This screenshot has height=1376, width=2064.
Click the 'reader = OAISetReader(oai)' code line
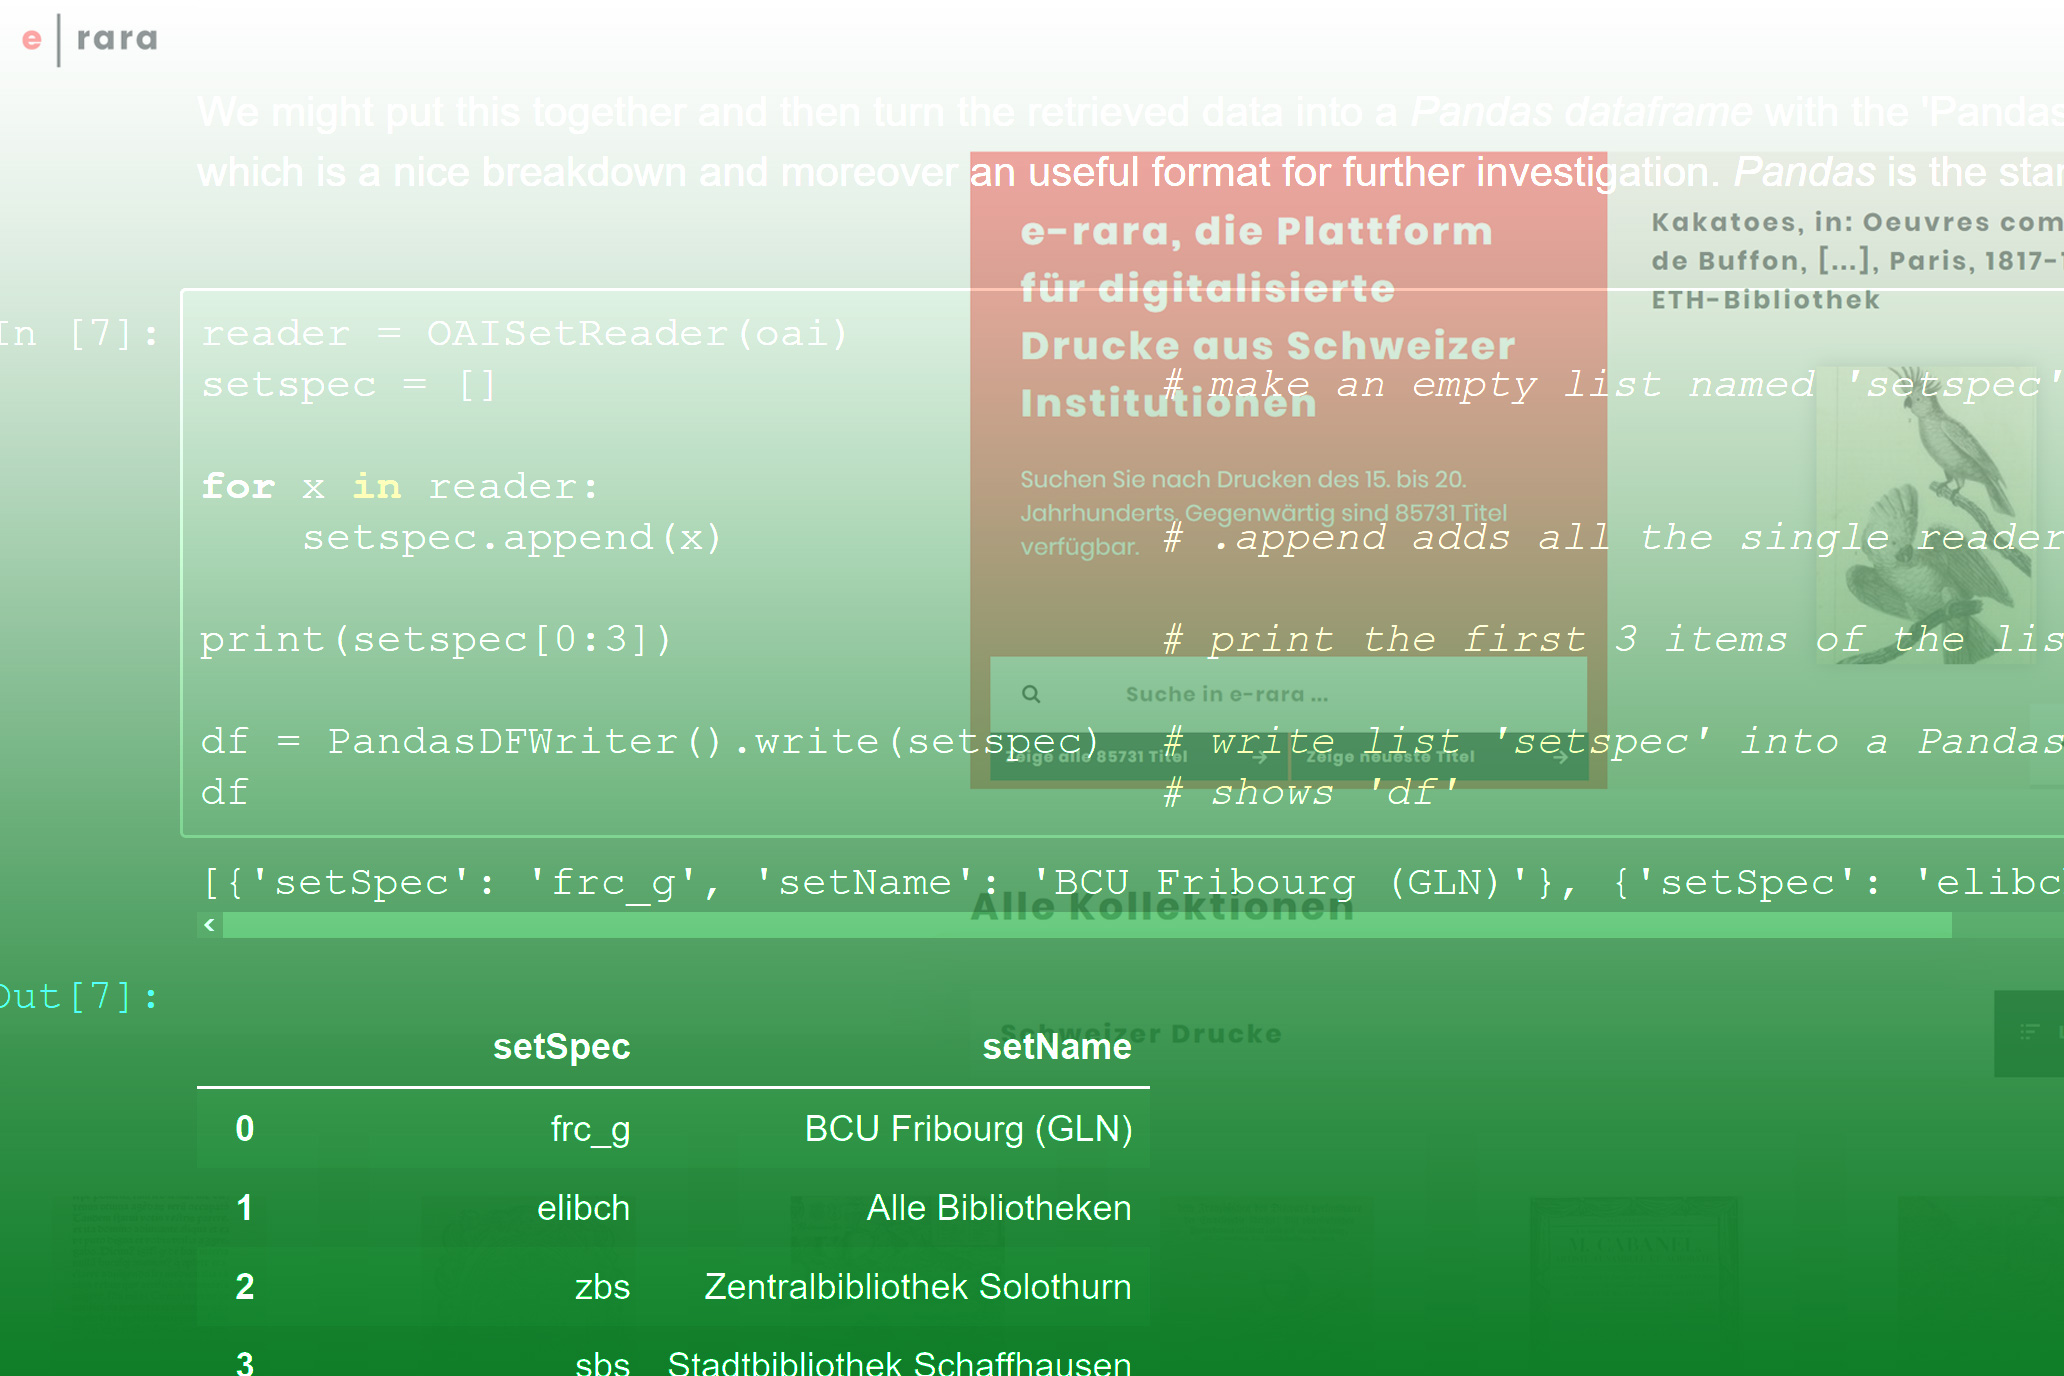[x=525, y=333]
